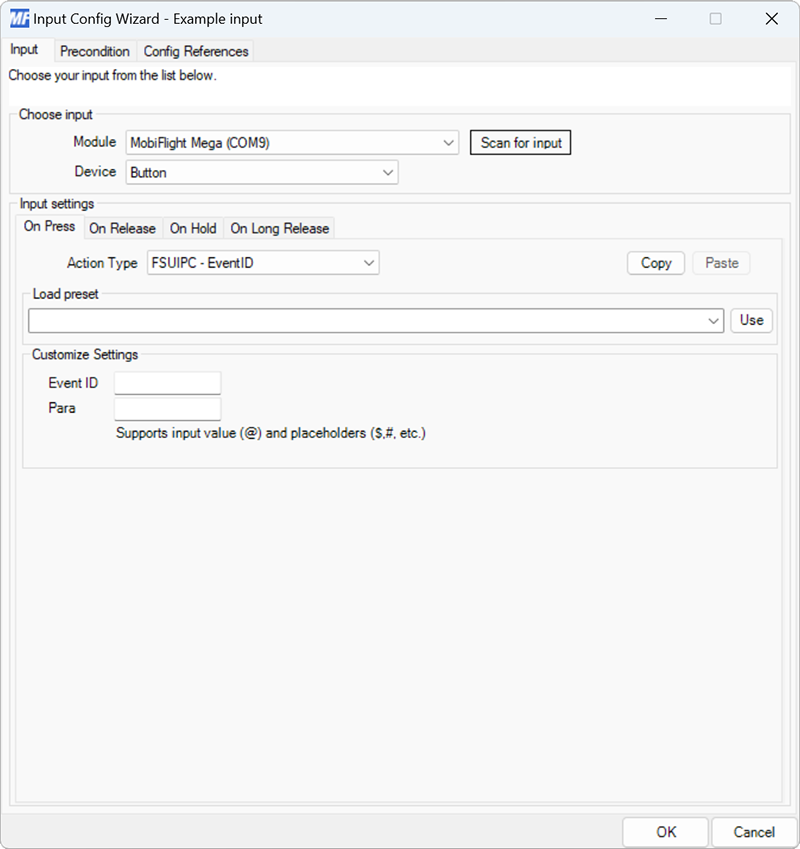Copy the current action settings

coord(655,262)
